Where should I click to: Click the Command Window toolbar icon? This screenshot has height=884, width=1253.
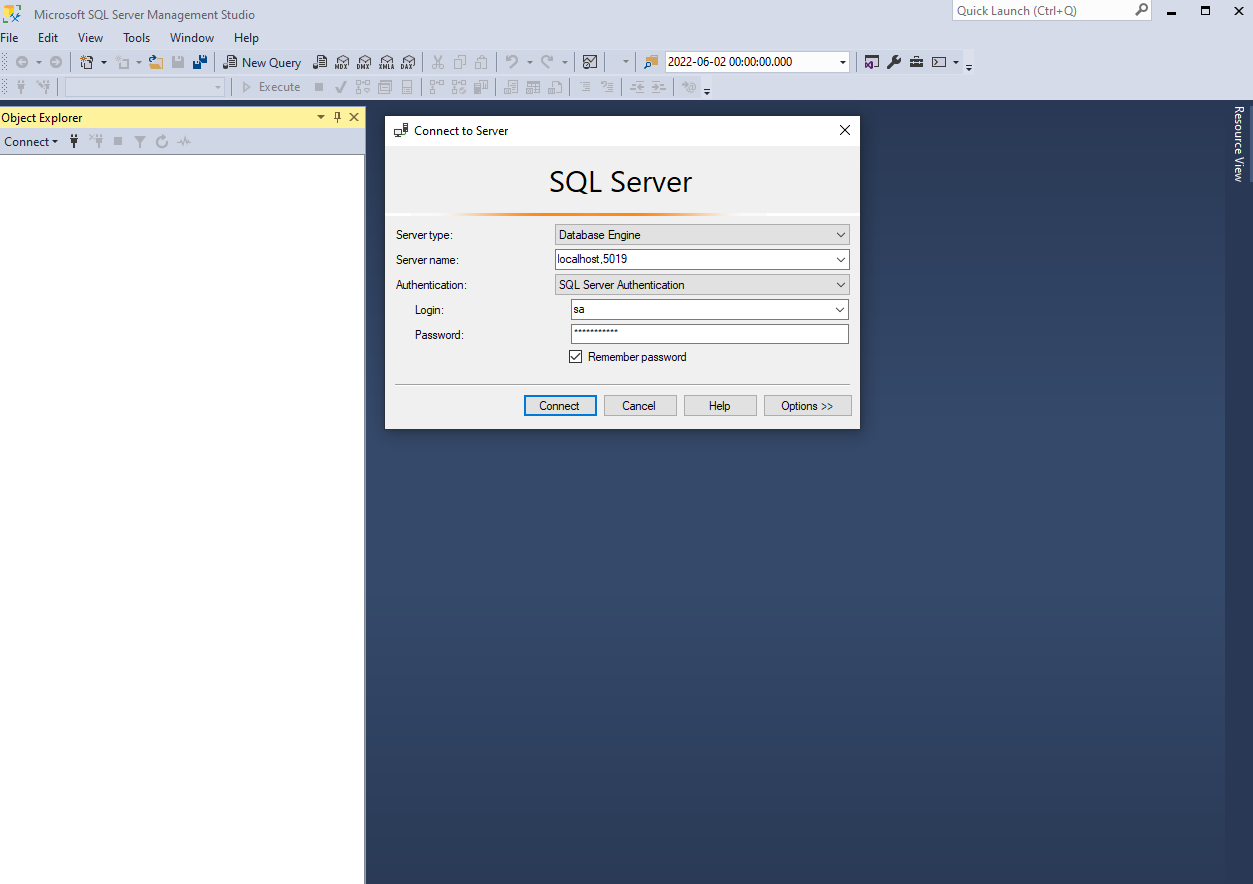tap(939, 62)
